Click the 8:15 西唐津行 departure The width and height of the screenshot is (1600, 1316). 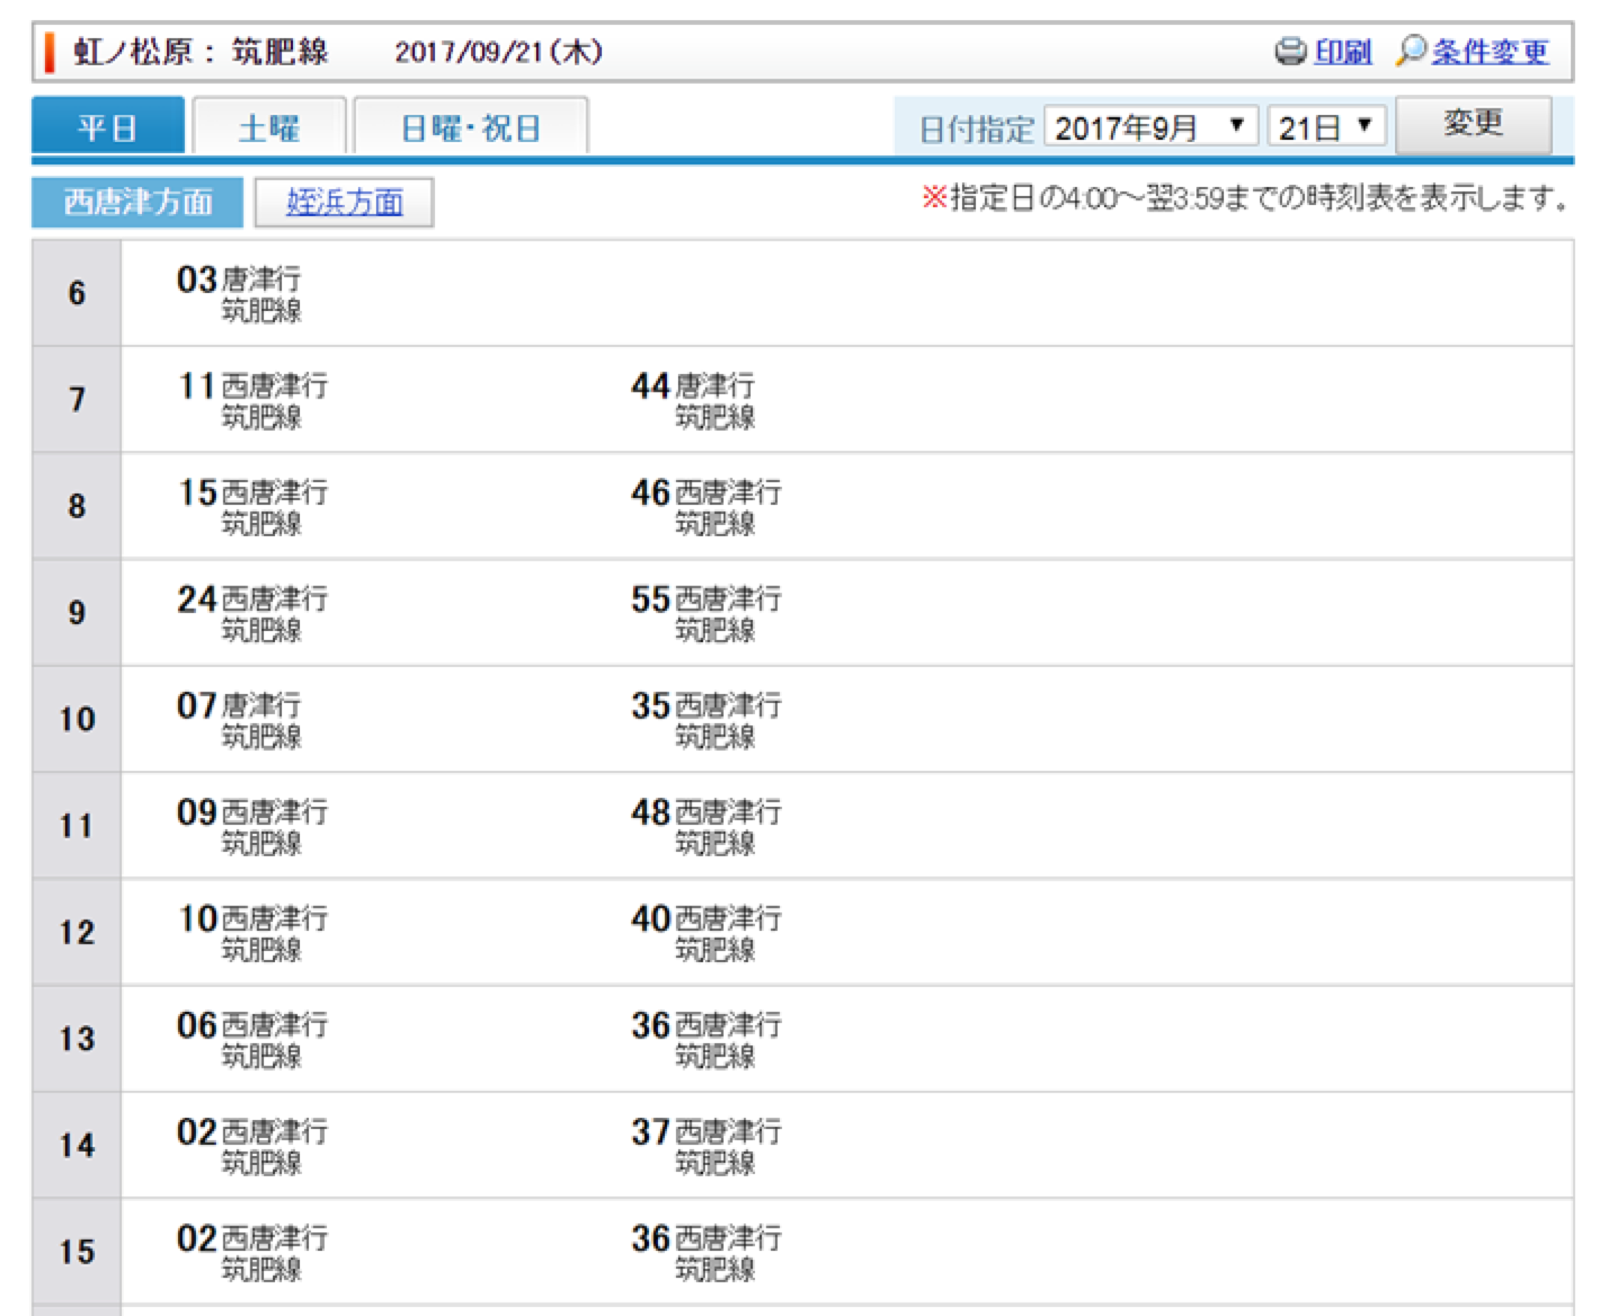pos(252,507)
